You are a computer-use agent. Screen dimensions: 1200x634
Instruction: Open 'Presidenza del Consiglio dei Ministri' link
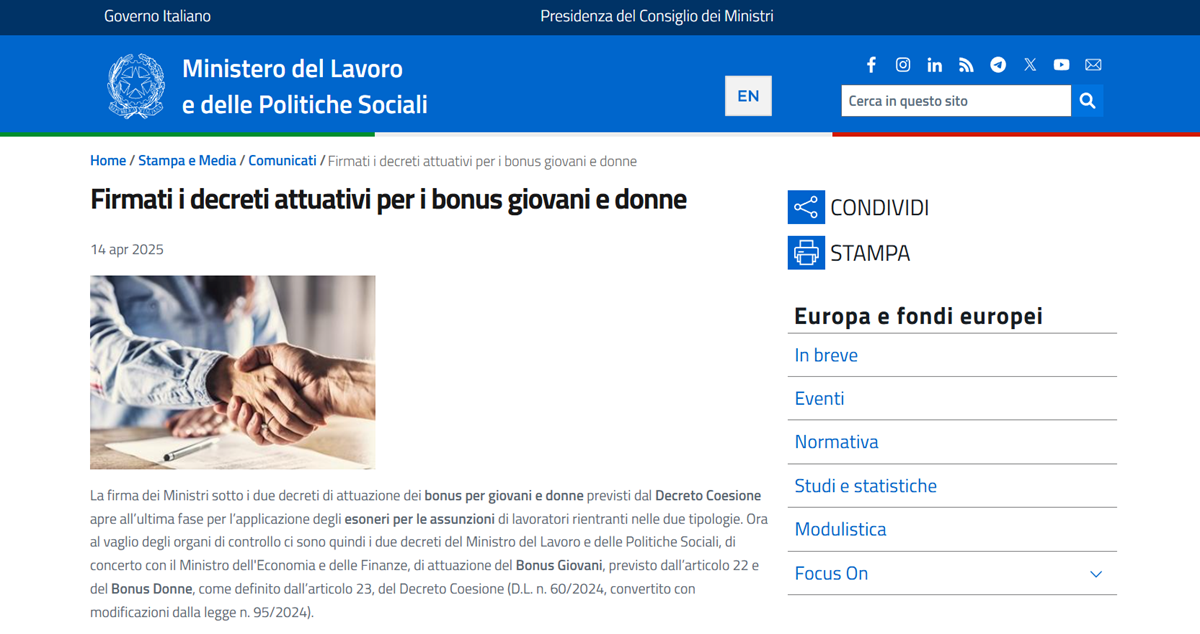point(657,16)
